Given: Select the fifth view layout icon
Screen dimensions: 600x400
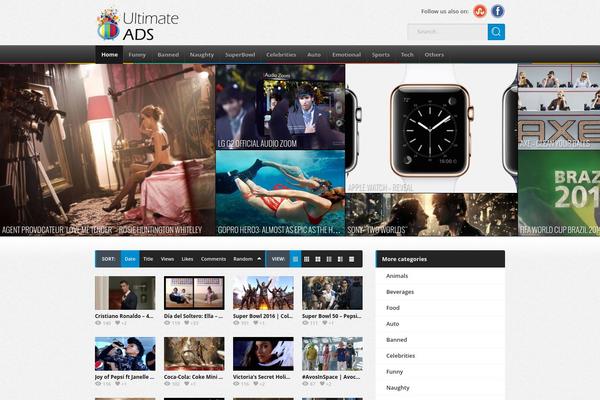Looking at the screenshot, I should (x=340, y=259).
